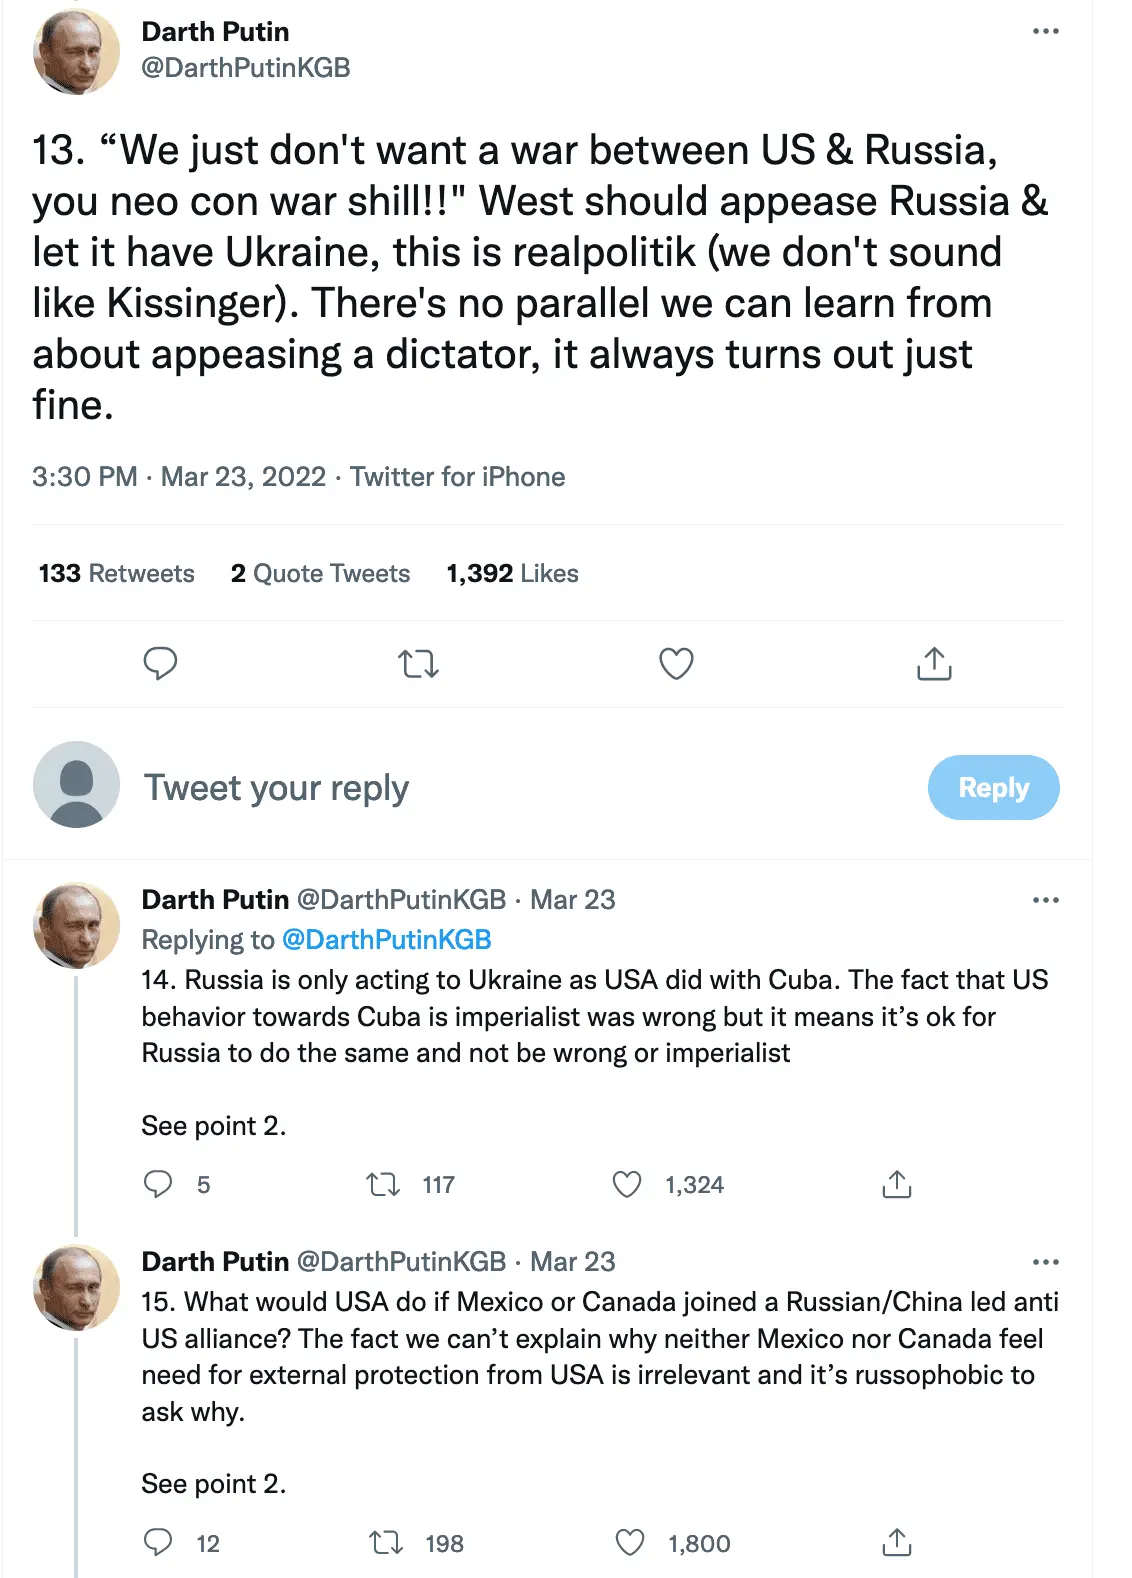
Task: Retweet the main tweet numbered 13
Action: 418,663
